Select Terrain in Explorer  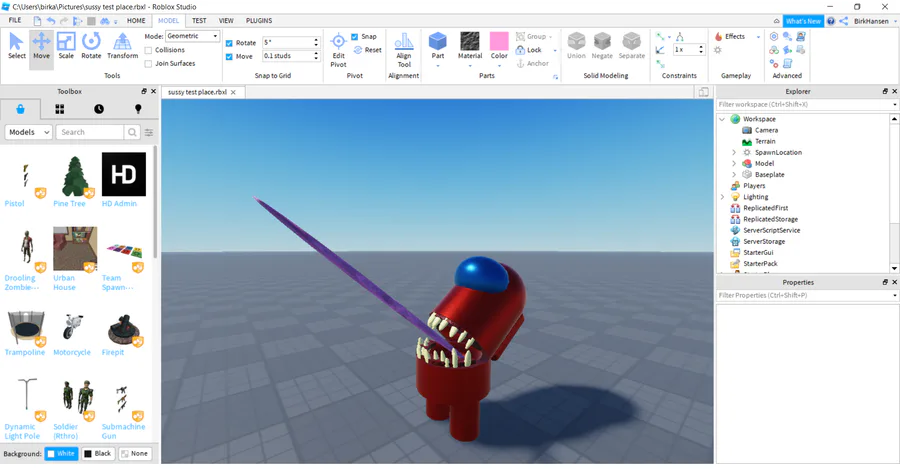[x=765, y=141]
